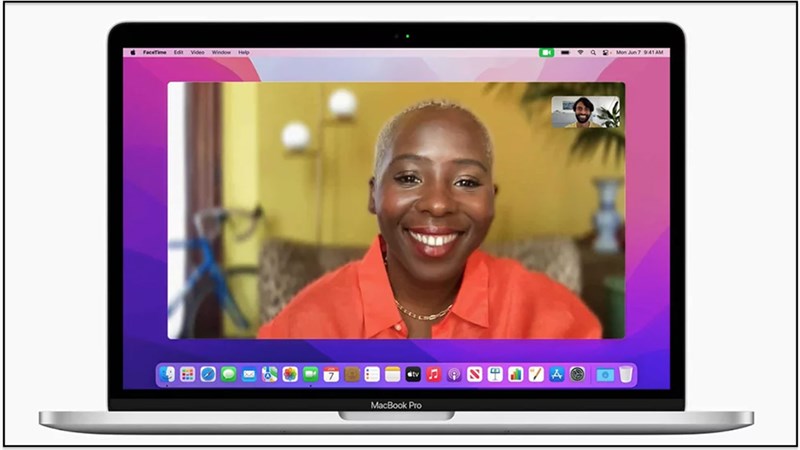The height and width of the screenshot is (450, 800).
Task: Open the Trash in the dock
Action: click(x=626, y=374)
